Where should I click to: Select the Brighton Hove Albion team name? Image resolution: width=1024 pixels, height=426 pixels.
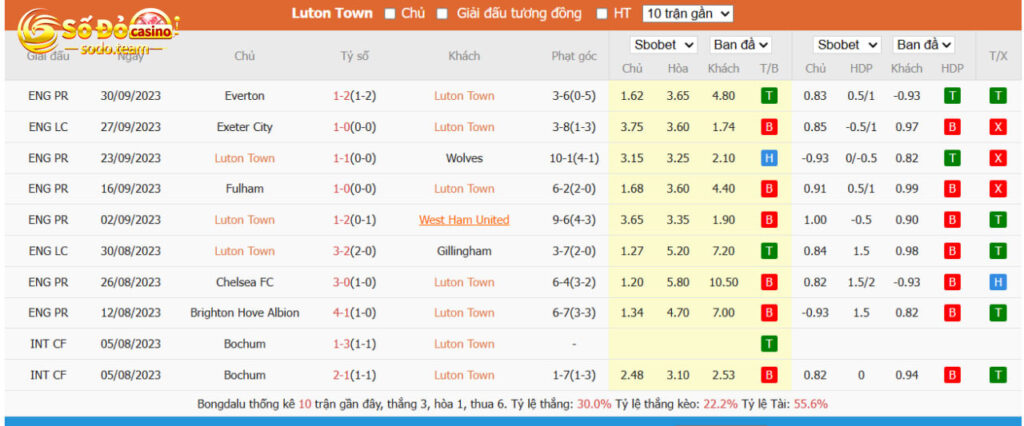click(244, 313)
